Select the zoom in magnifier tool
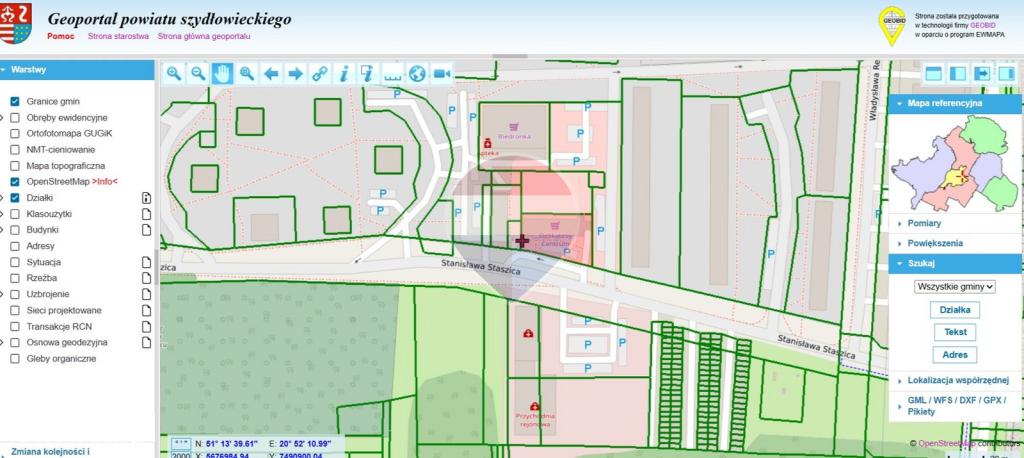1024x458 pixels. point(174,73)
